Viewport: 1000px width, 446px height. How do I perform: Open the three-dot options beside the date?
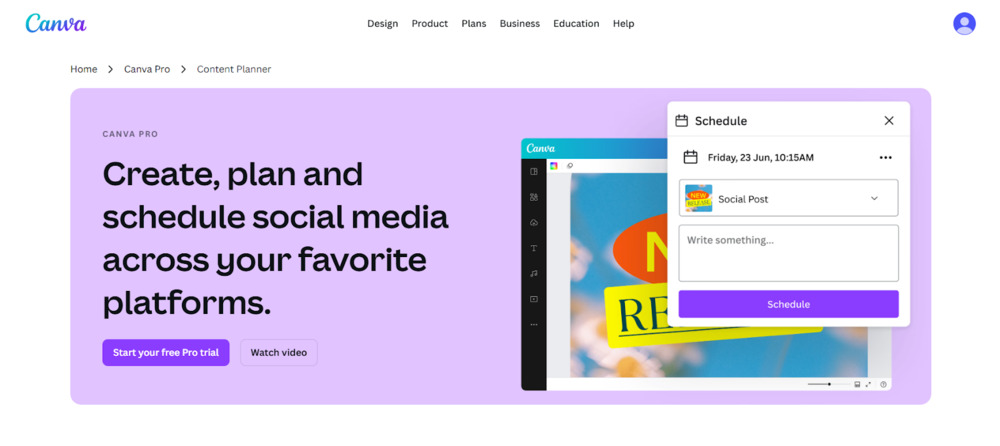tap(885, 158)
